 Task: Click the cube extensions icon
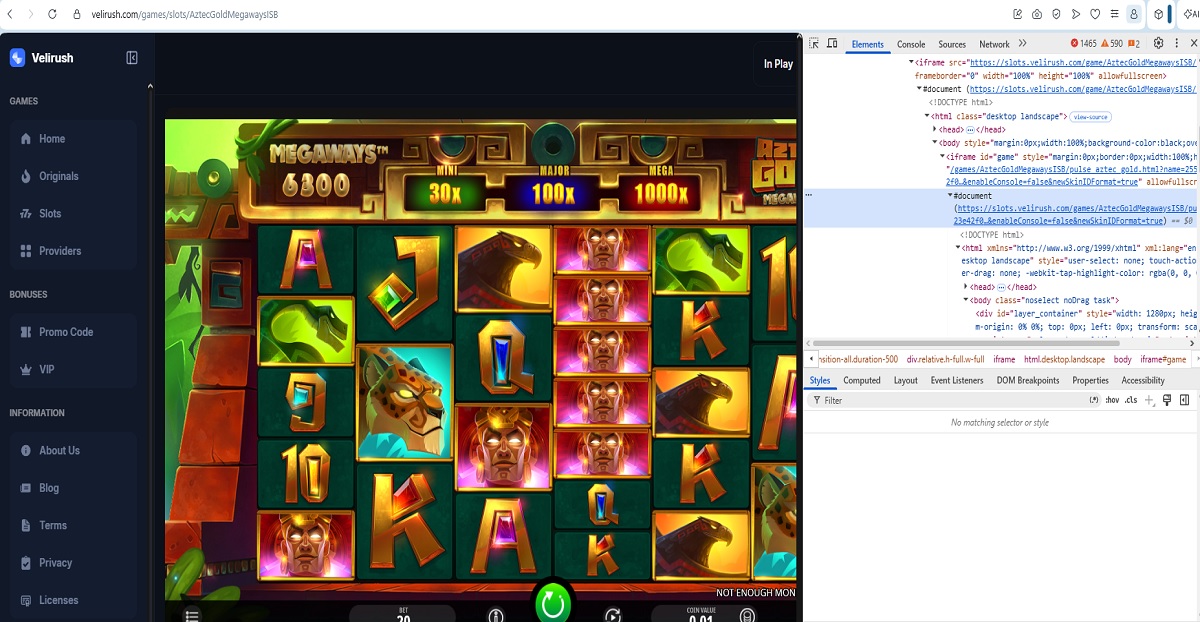click(x=1159, y=15)
